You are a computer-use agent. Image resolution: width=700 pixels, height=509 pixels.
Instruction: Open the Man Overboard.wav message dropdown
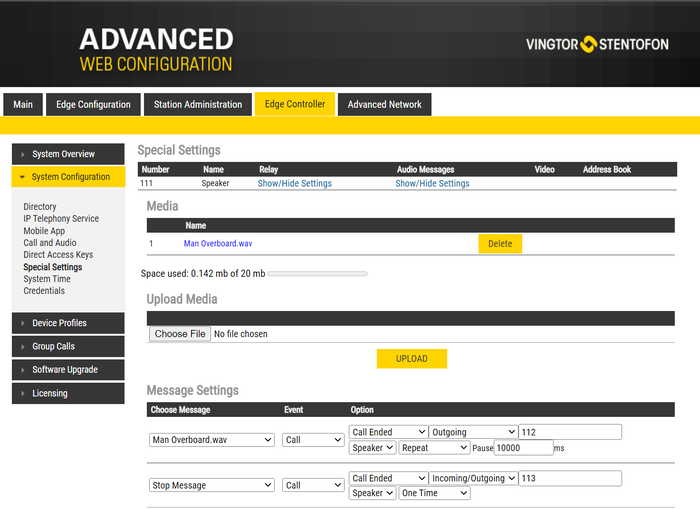click(x=212, y=440)
